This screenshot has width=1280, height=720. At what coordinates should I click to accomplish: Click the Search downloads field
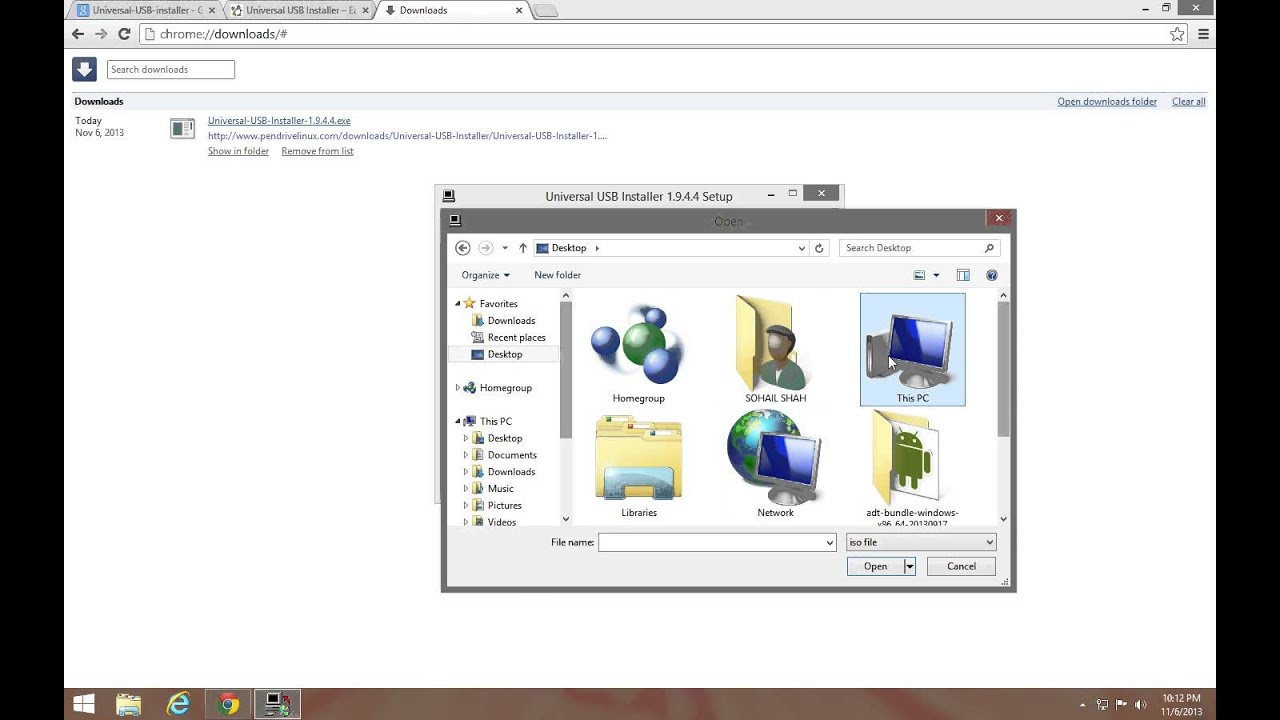[171, 69]
